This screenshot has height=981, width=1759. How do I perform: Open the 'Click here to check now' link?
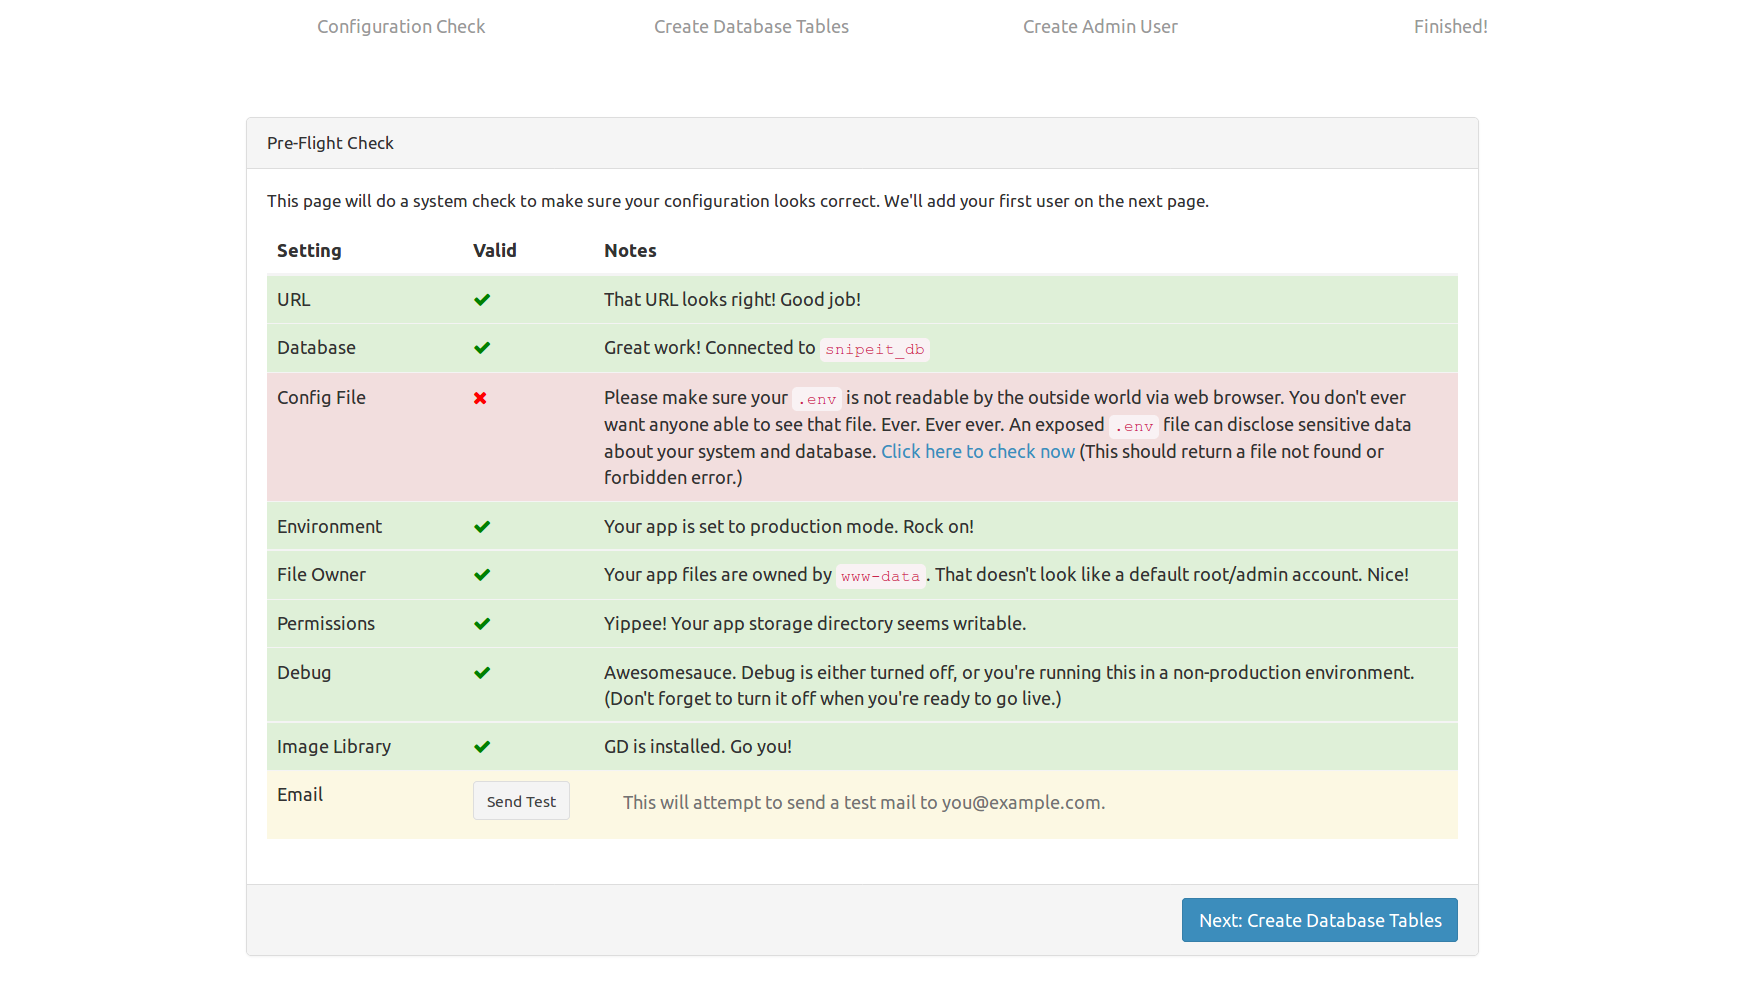(977, 452)
